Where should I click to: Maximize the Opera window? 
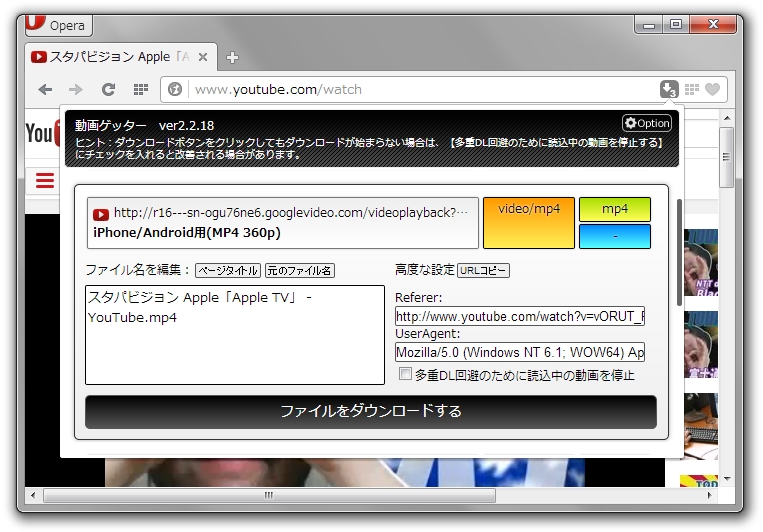pos(676,24)
